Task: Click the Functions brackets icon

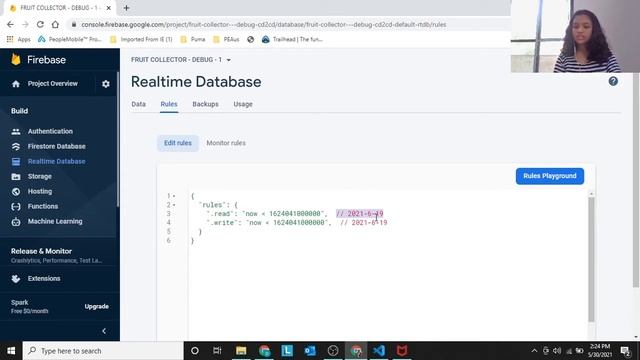Action: [x=16, y=207]
